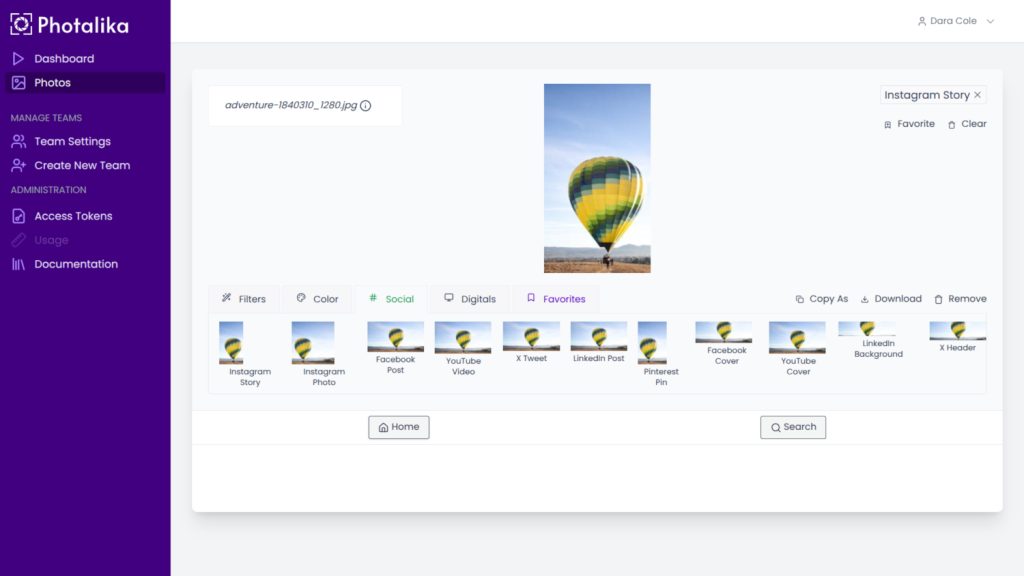Screen dimensions: 1024x576
Task: Open Team Settings
Action: 72,141
